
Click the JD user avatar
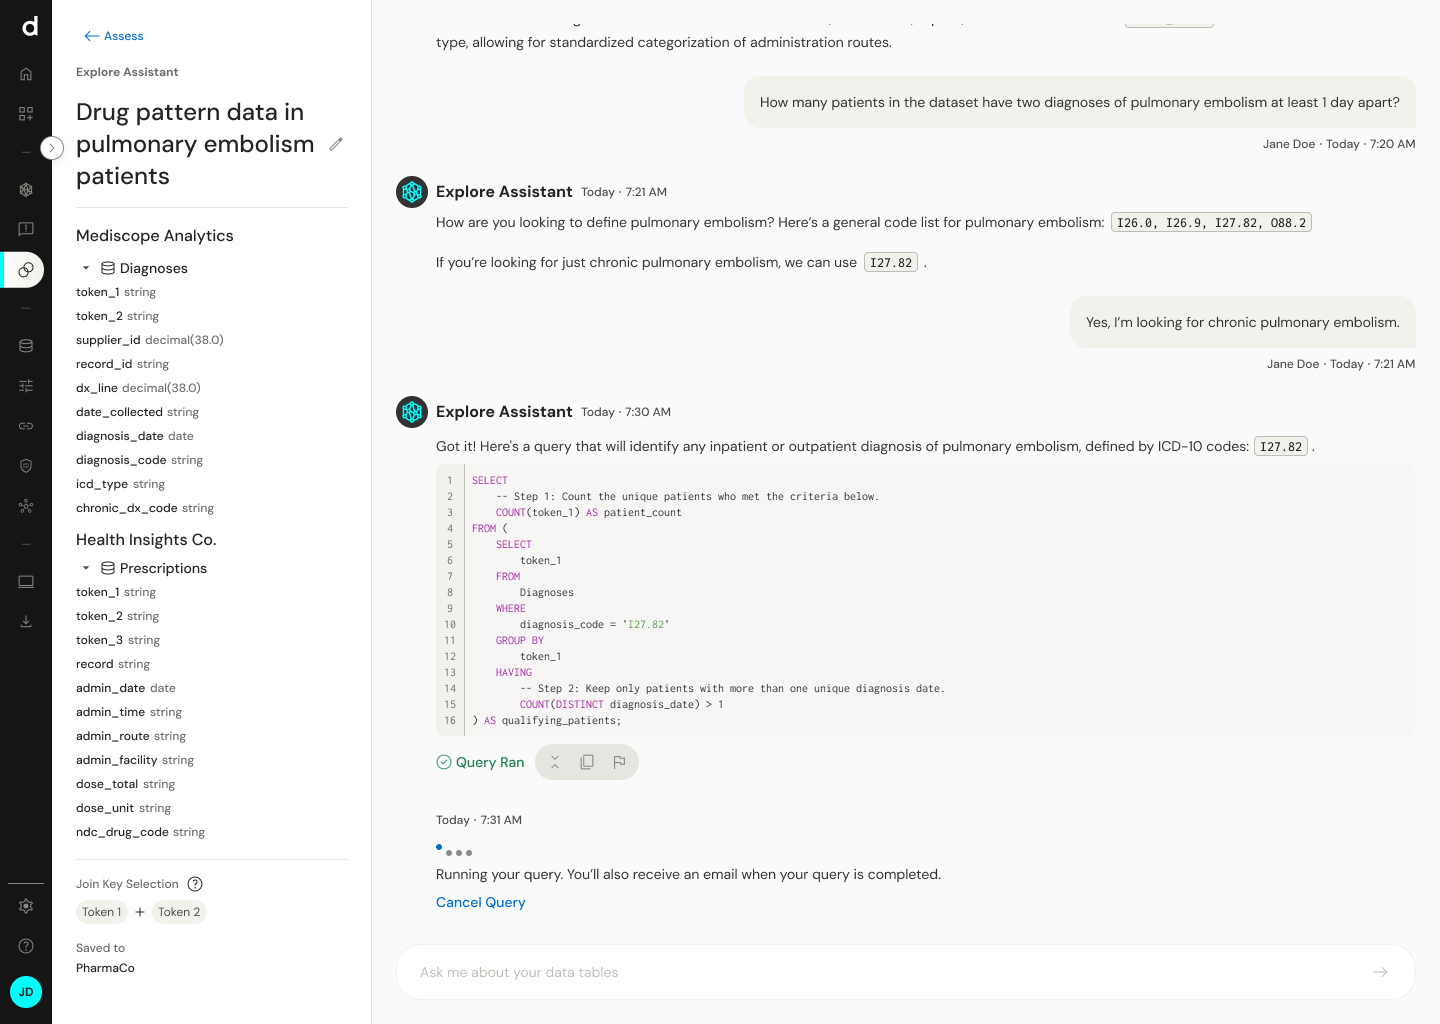pyautogui.click(x=26, y=992)
